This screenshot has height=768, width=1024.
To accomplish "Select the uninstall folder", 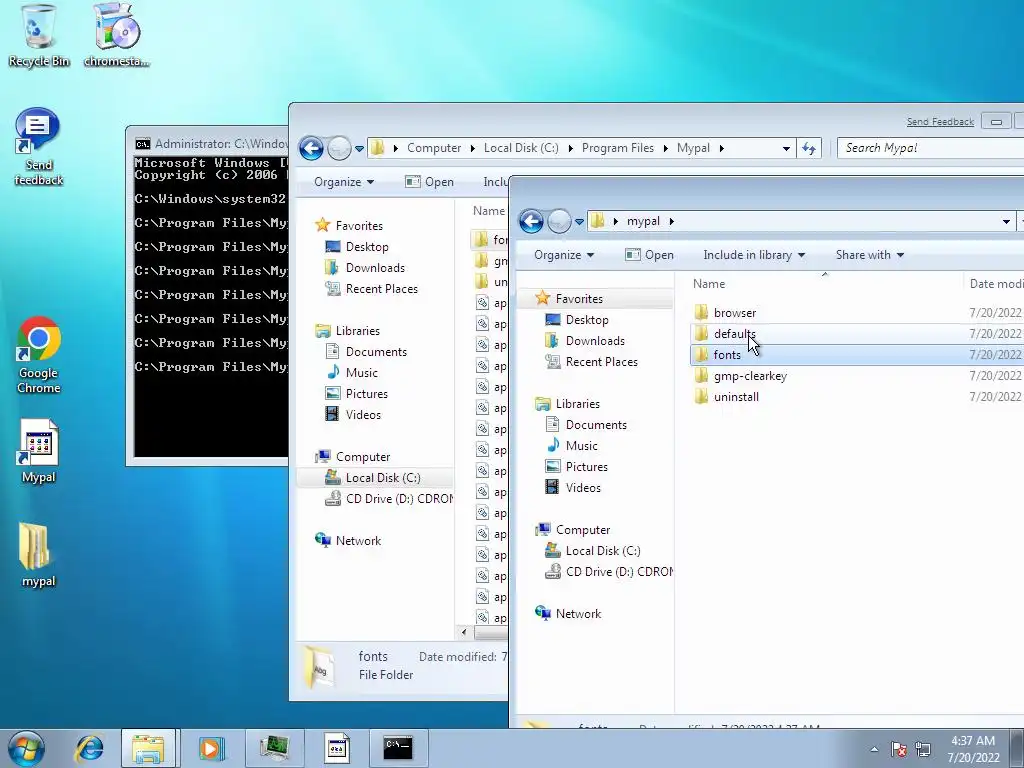I will coord(736,396).
